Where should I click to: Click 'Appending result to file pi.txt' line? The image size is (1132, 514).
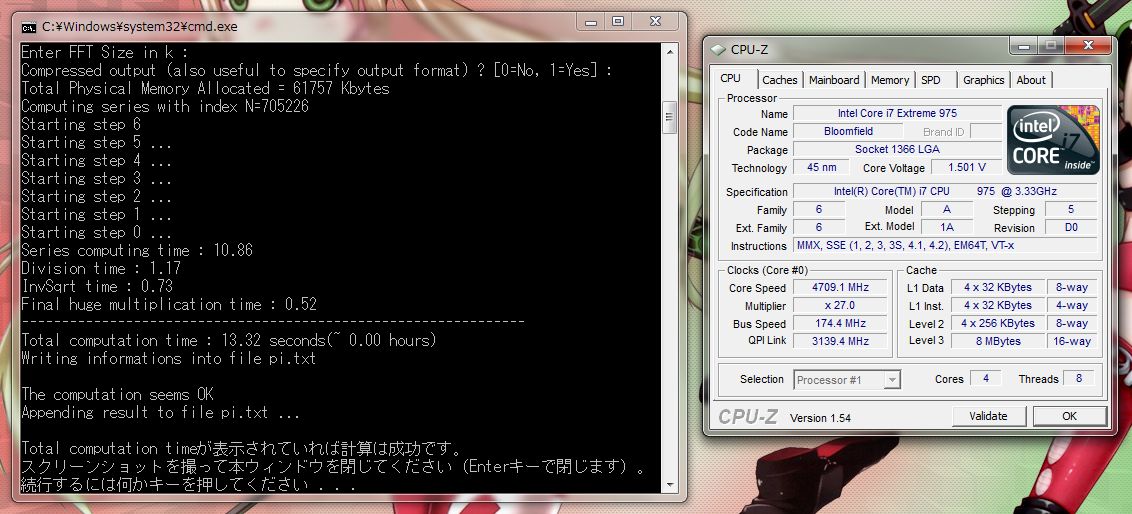pos(160,412)
